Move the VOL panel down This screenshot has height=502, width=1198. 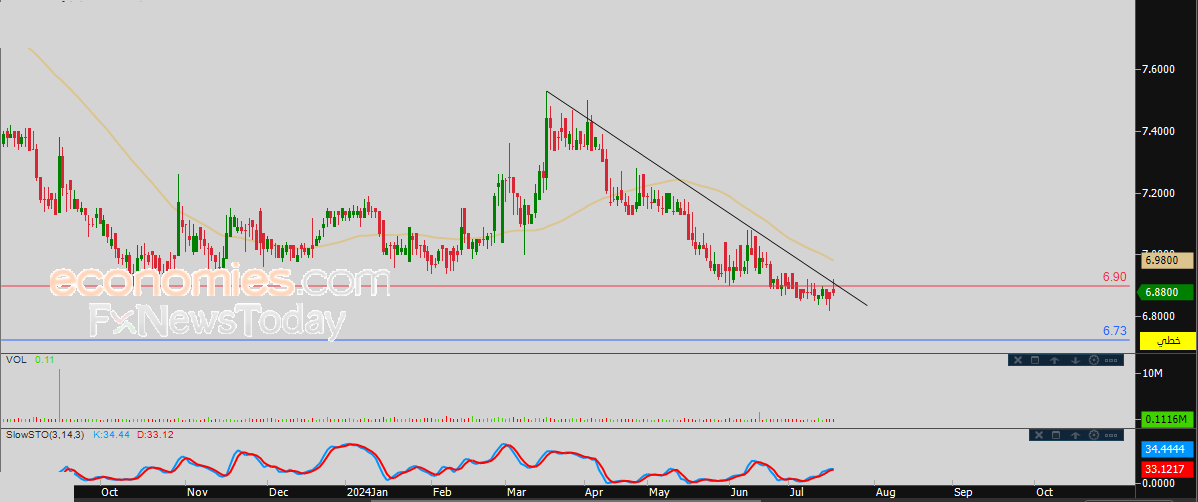click(x=1075, y=360)
